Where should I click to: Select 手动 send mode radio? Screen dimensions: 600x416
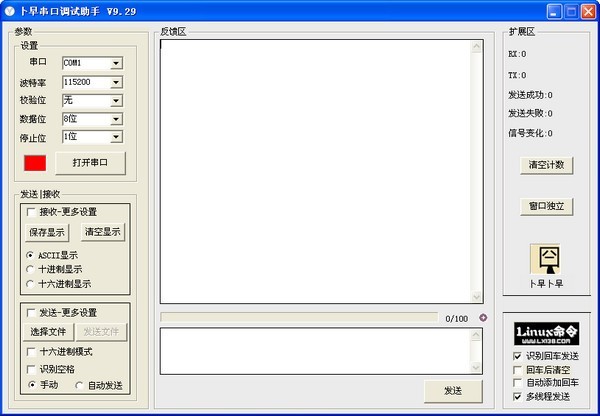pos(32,385)
